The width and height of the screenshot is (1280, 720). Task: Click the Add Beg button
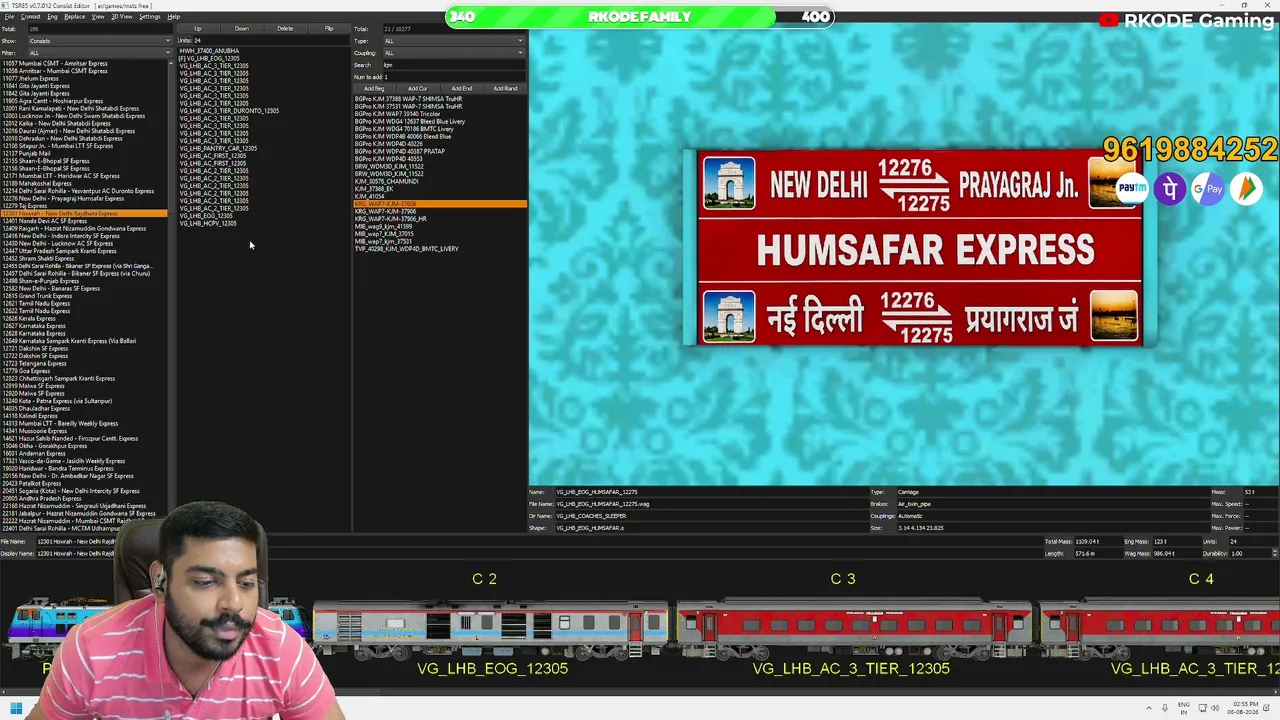click(374, 89)
